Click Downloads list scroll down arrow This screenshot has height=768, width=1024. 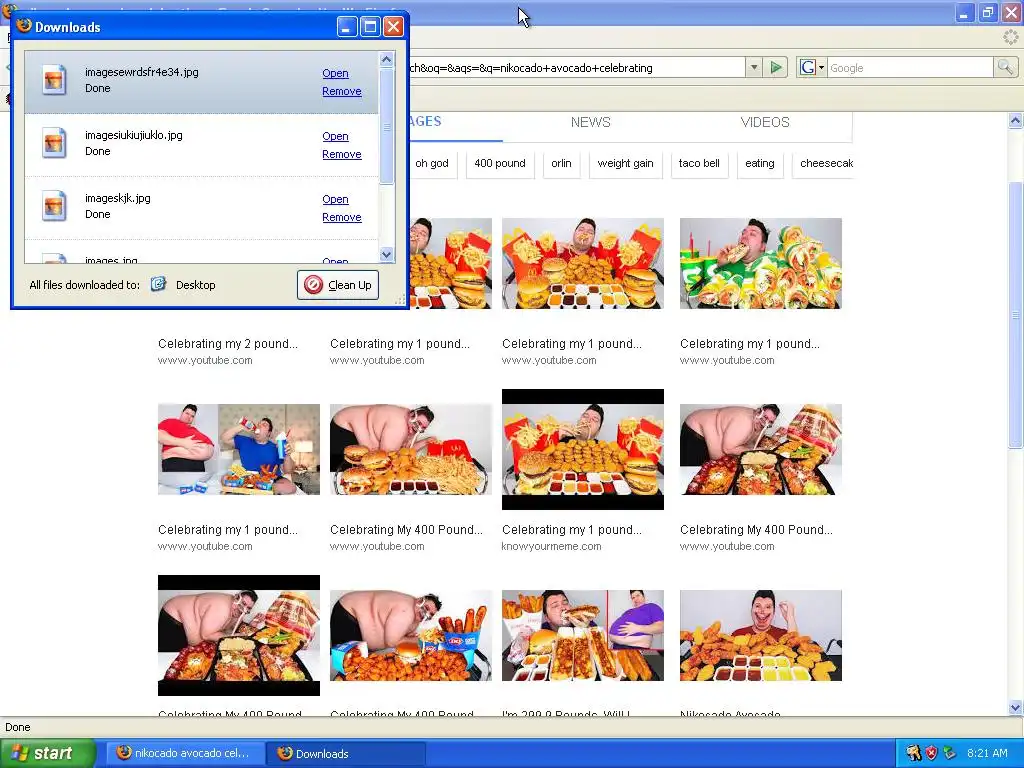coord(387,255)
